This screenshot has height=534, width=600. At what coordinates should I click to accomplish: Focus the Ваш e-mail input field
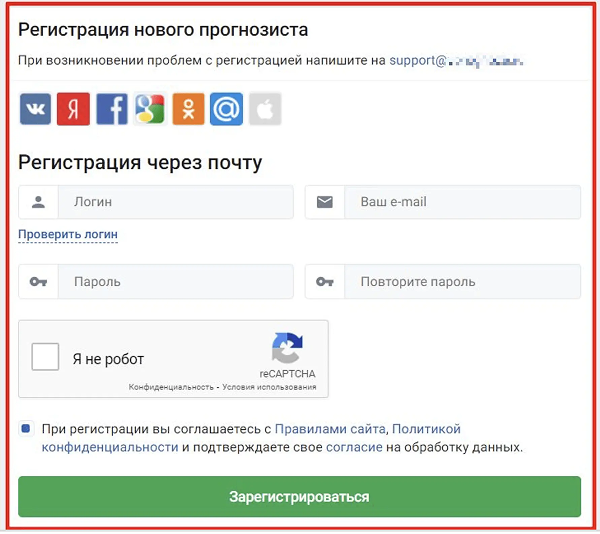click(463, 202)
